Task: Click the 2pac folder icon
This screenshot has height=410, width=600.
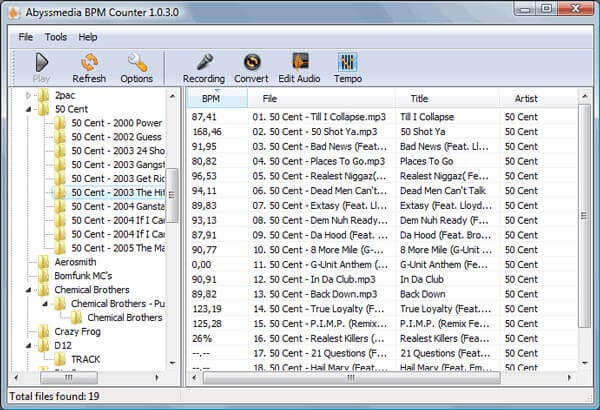Action: click(x=43, y=95)
